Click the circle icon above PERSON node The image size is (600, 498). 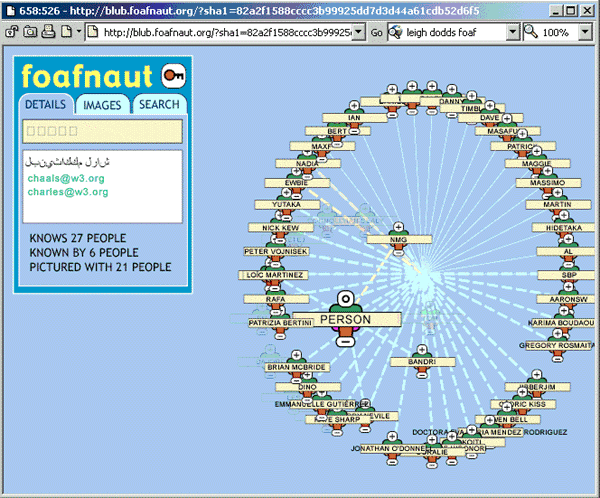[345, 299]
